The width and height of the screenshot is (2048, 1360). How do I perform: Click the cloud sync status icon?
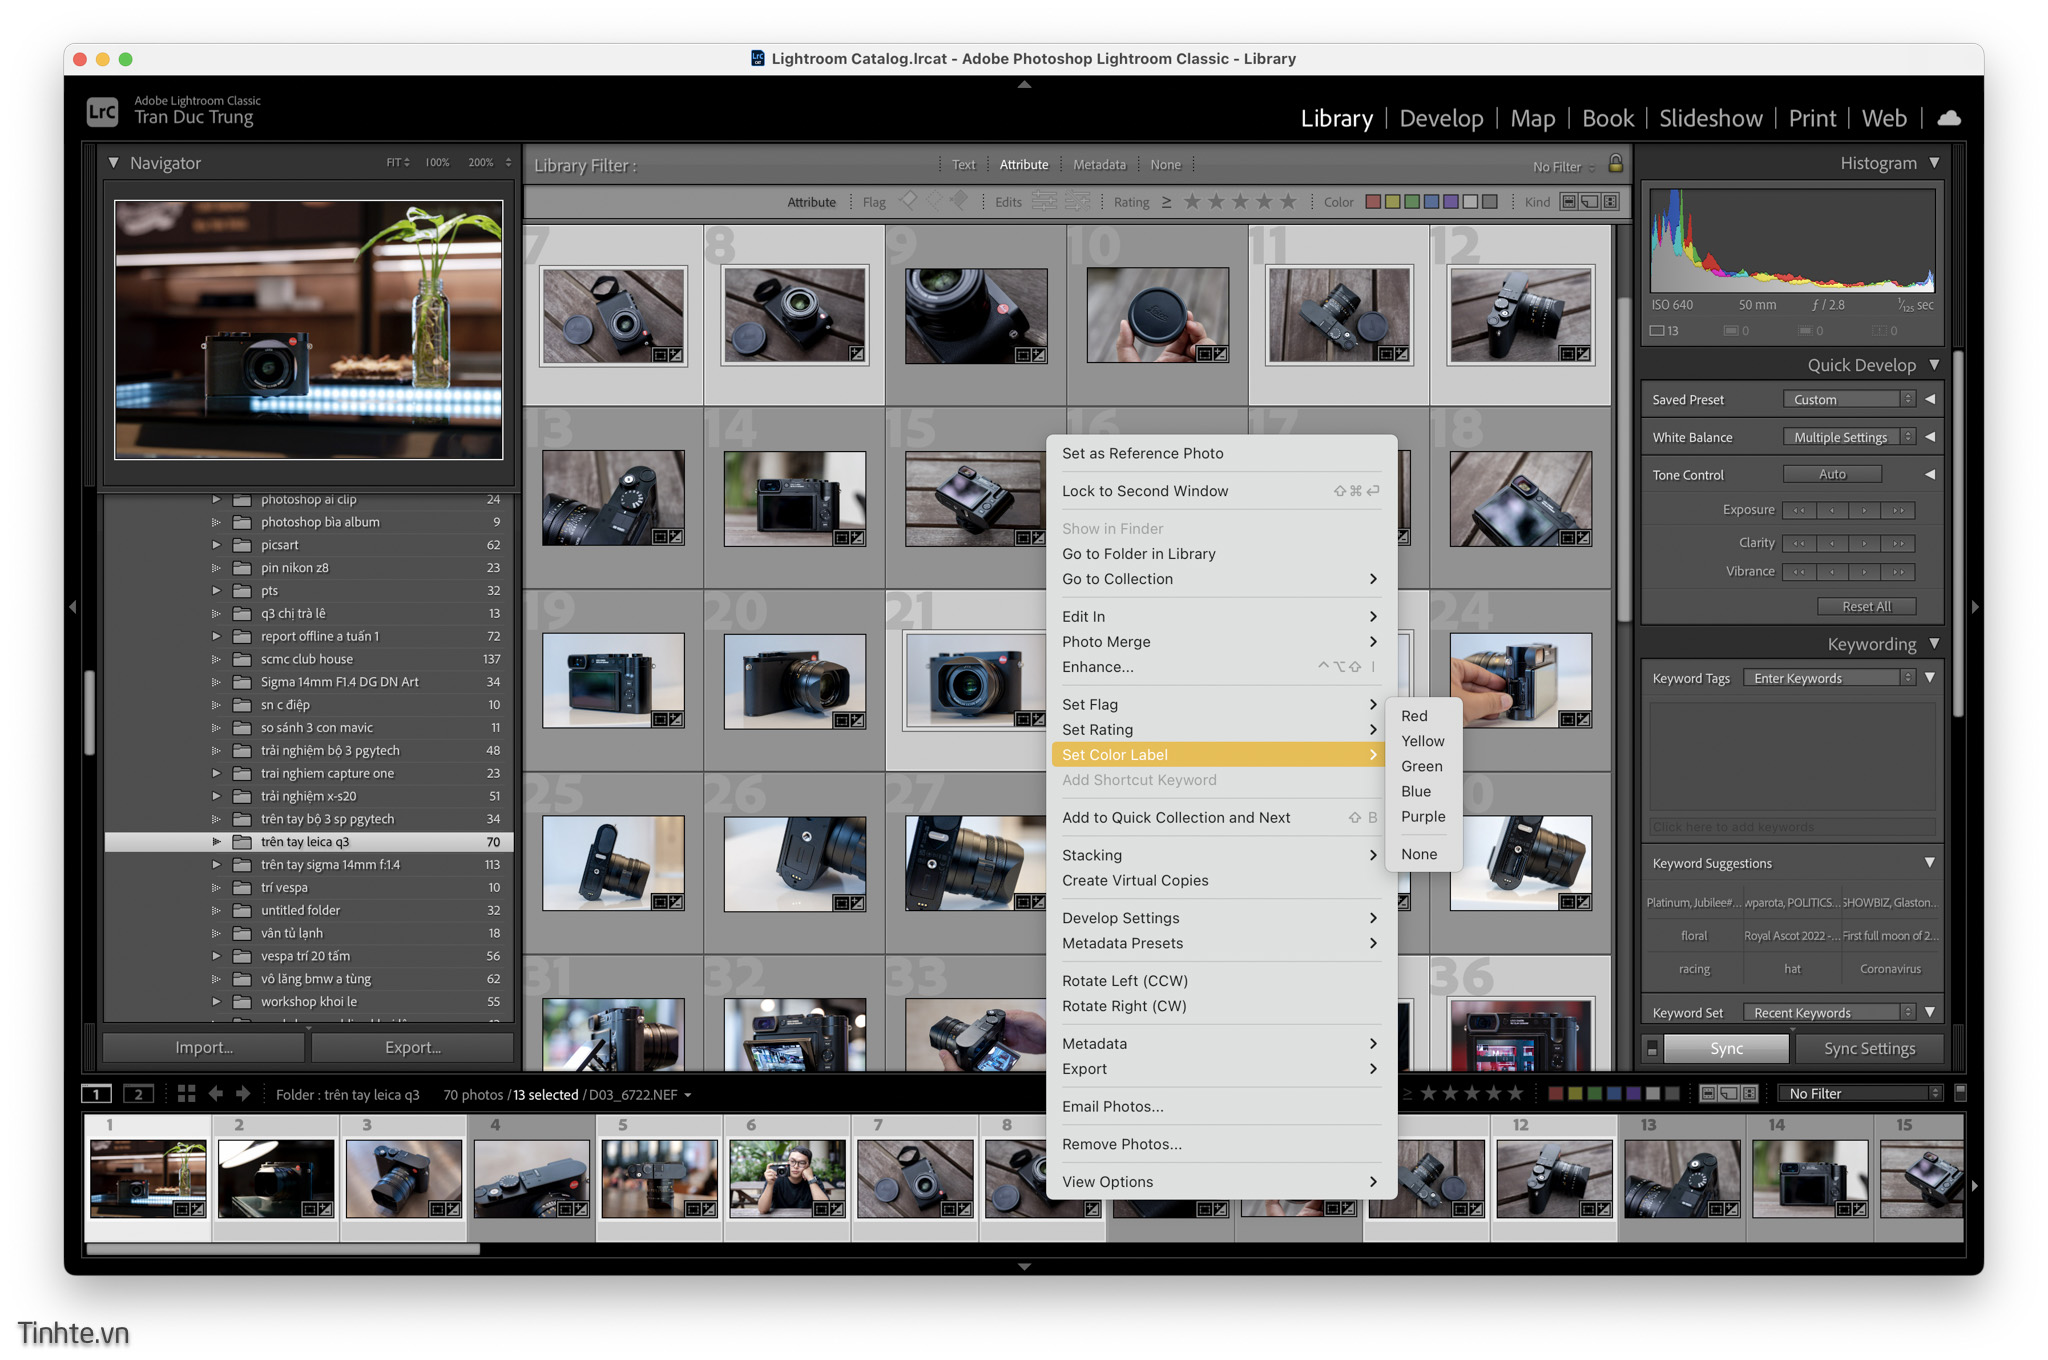point(1949,118)
